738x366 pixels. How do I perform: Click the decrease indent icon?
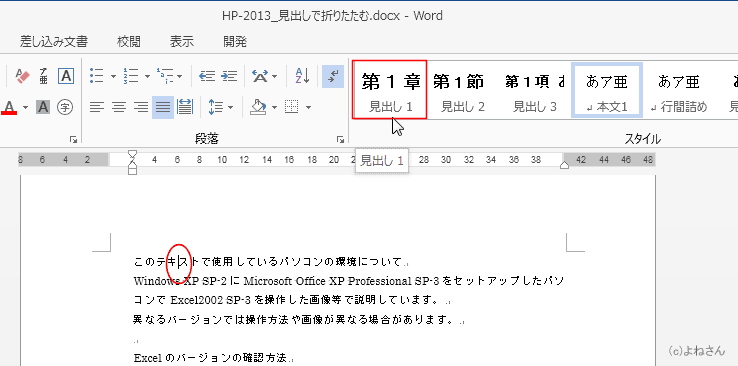207,76
